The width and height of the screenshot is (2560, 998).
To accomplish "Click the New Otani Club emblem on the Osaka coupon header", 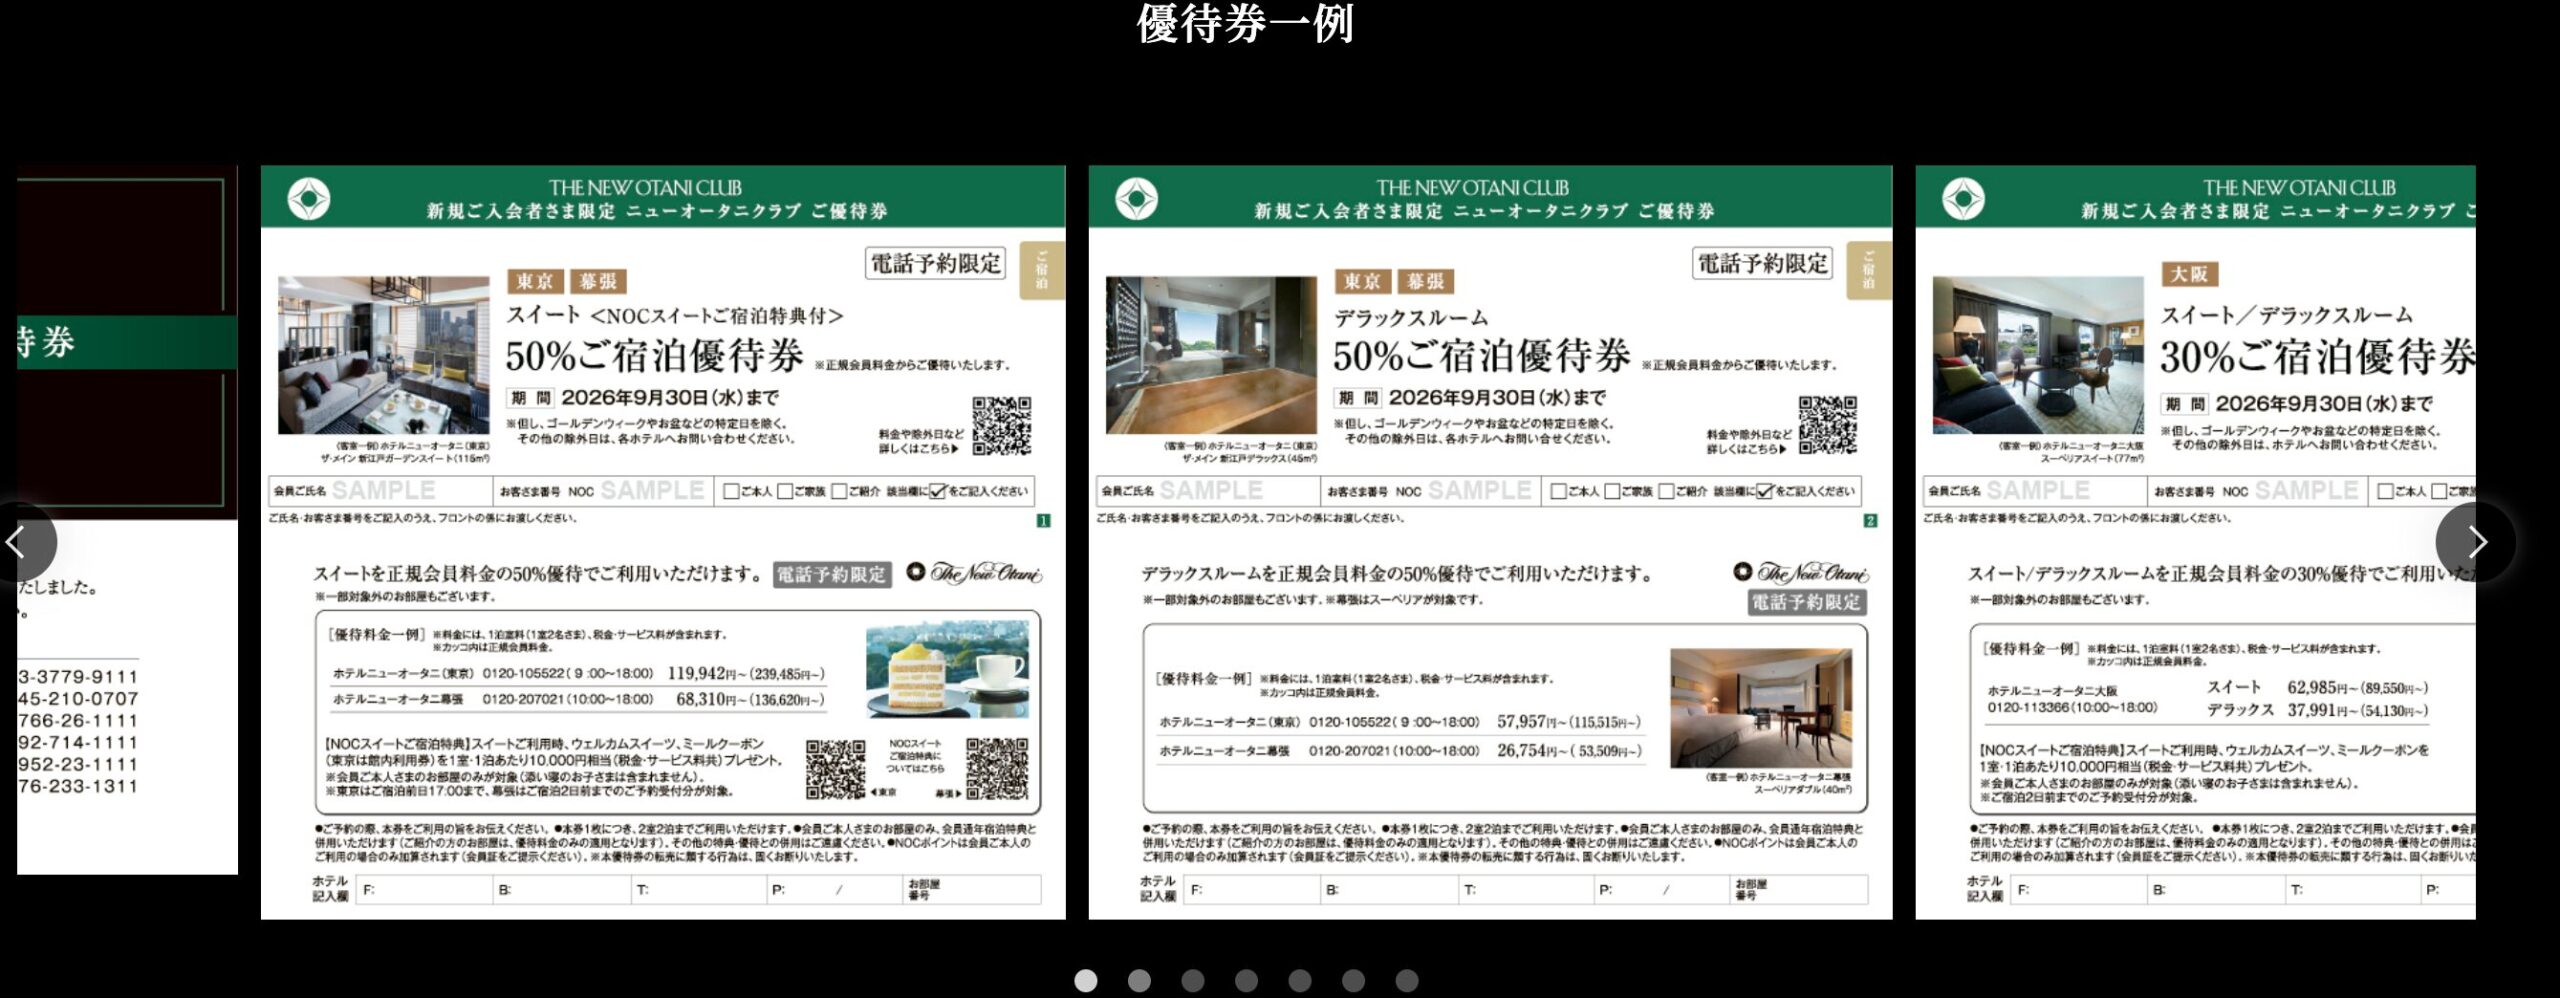I will (x=1963, y=199).
